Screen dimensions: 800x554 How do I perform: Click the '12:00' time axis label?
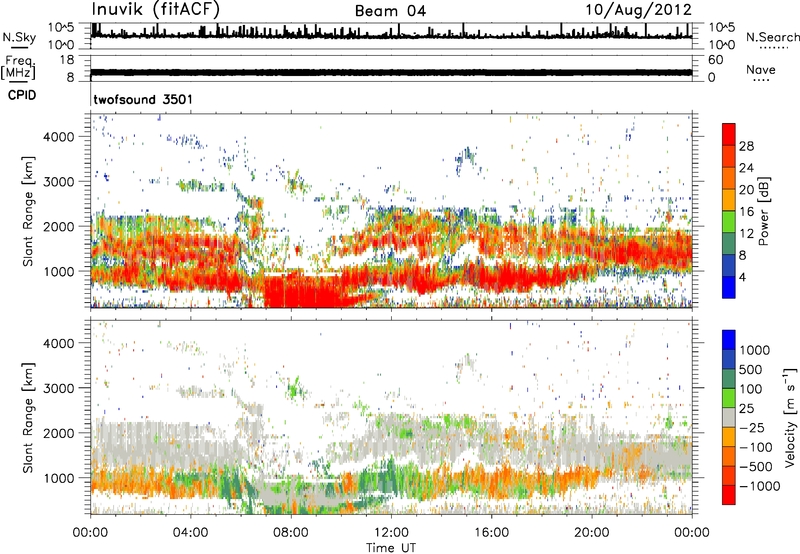click(391, 533)
